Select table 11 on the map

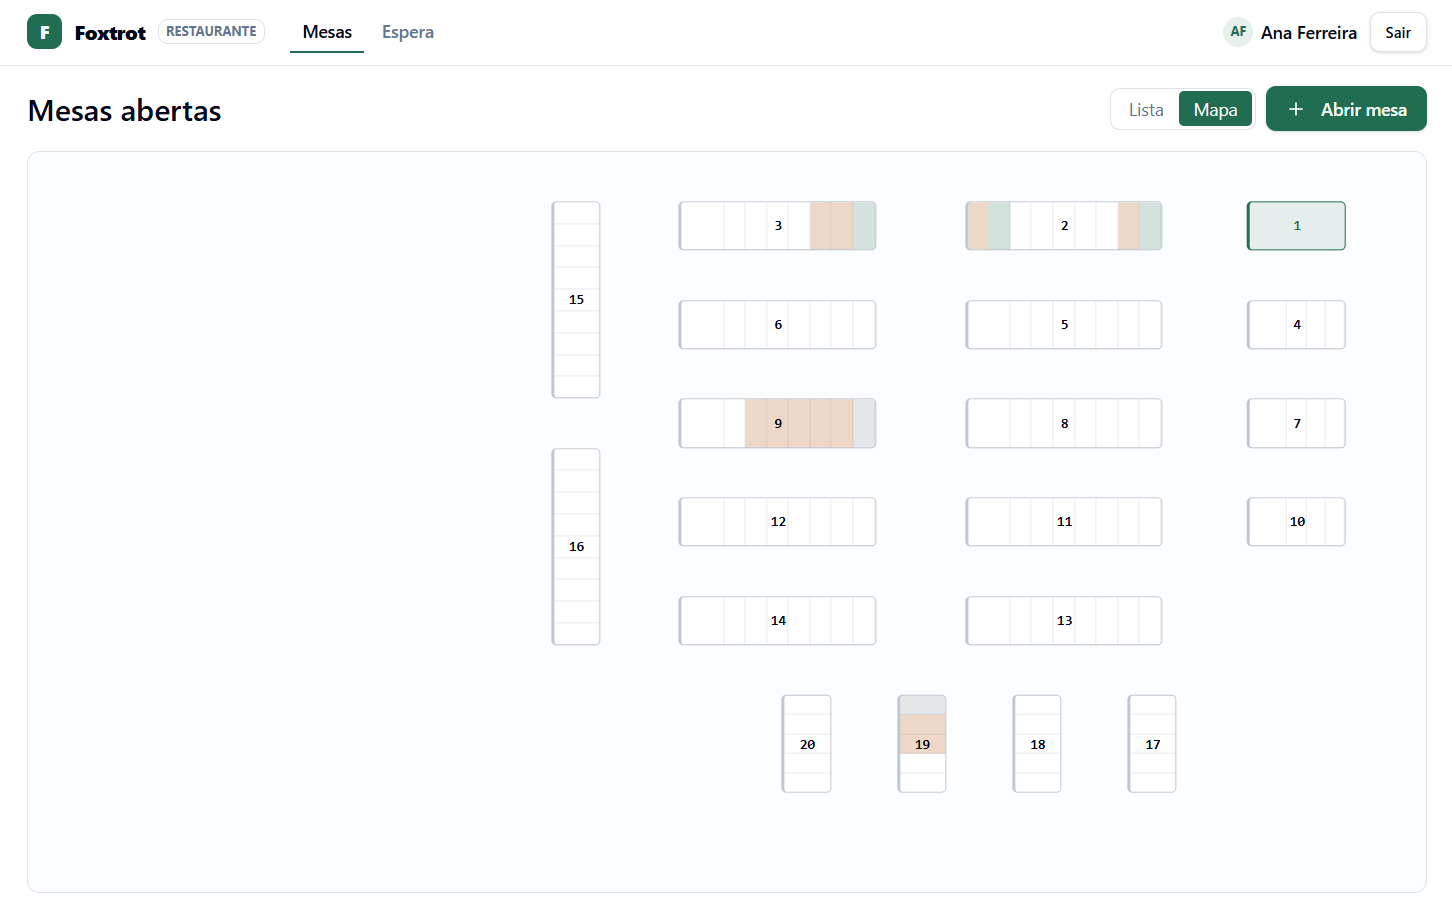(x=1064, y=522)
